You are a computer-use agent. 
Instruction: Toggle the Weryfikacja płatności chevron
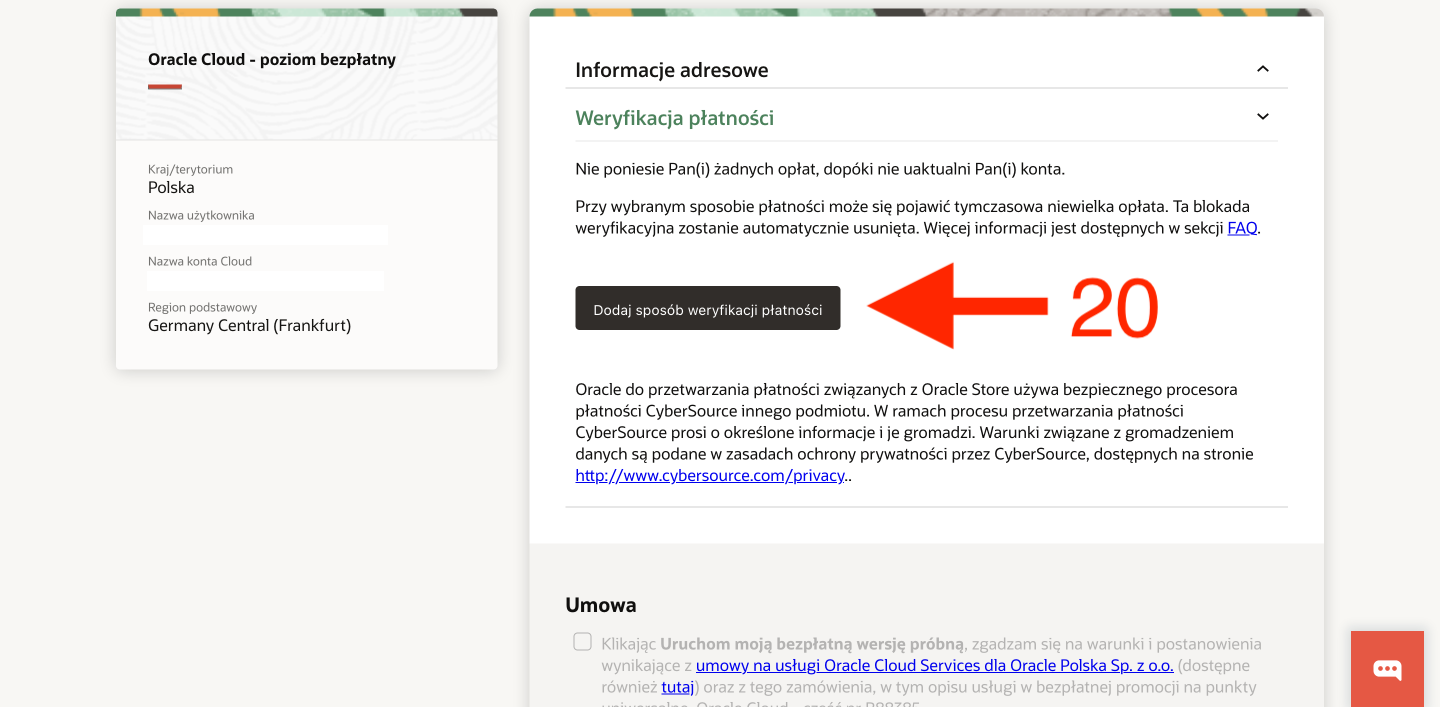[1262, 117]
